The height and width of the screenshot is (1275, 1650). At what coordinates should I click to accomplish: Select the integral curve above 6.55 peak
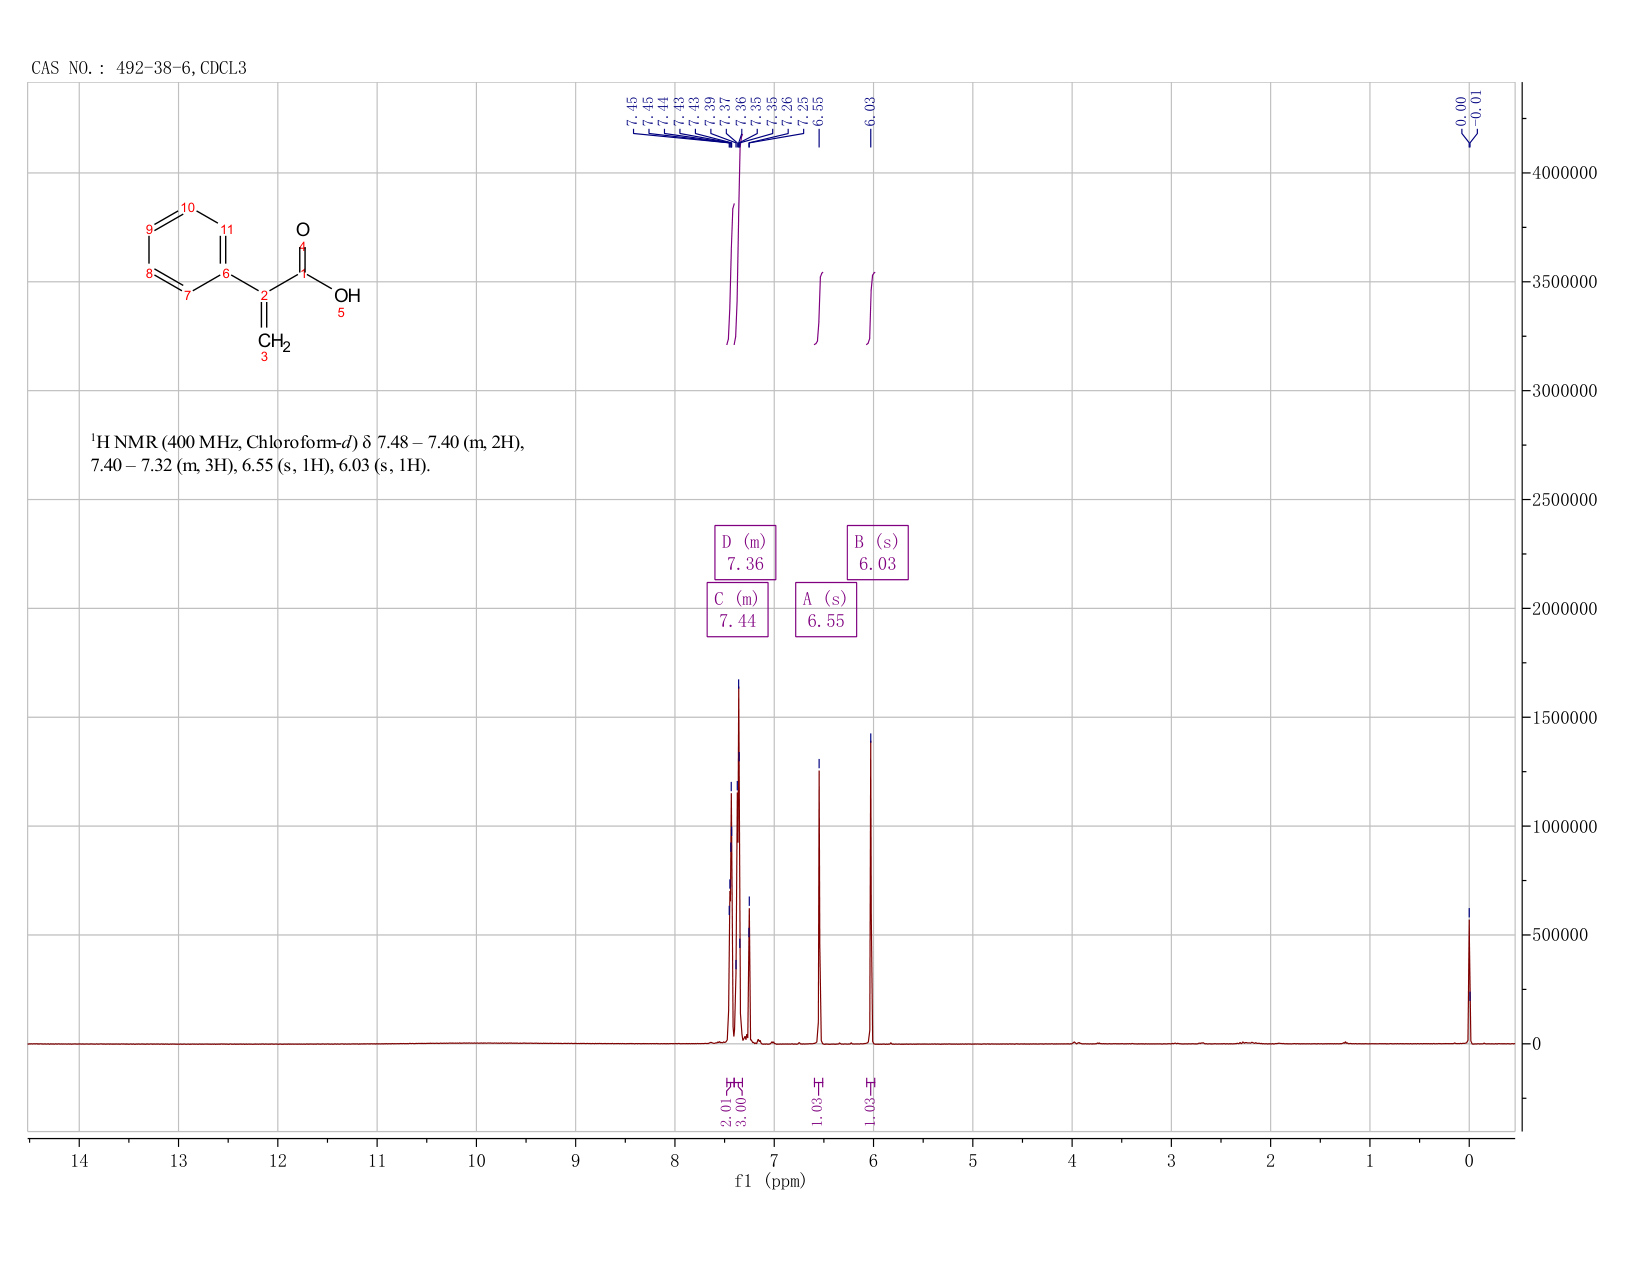tap(819, 308)
